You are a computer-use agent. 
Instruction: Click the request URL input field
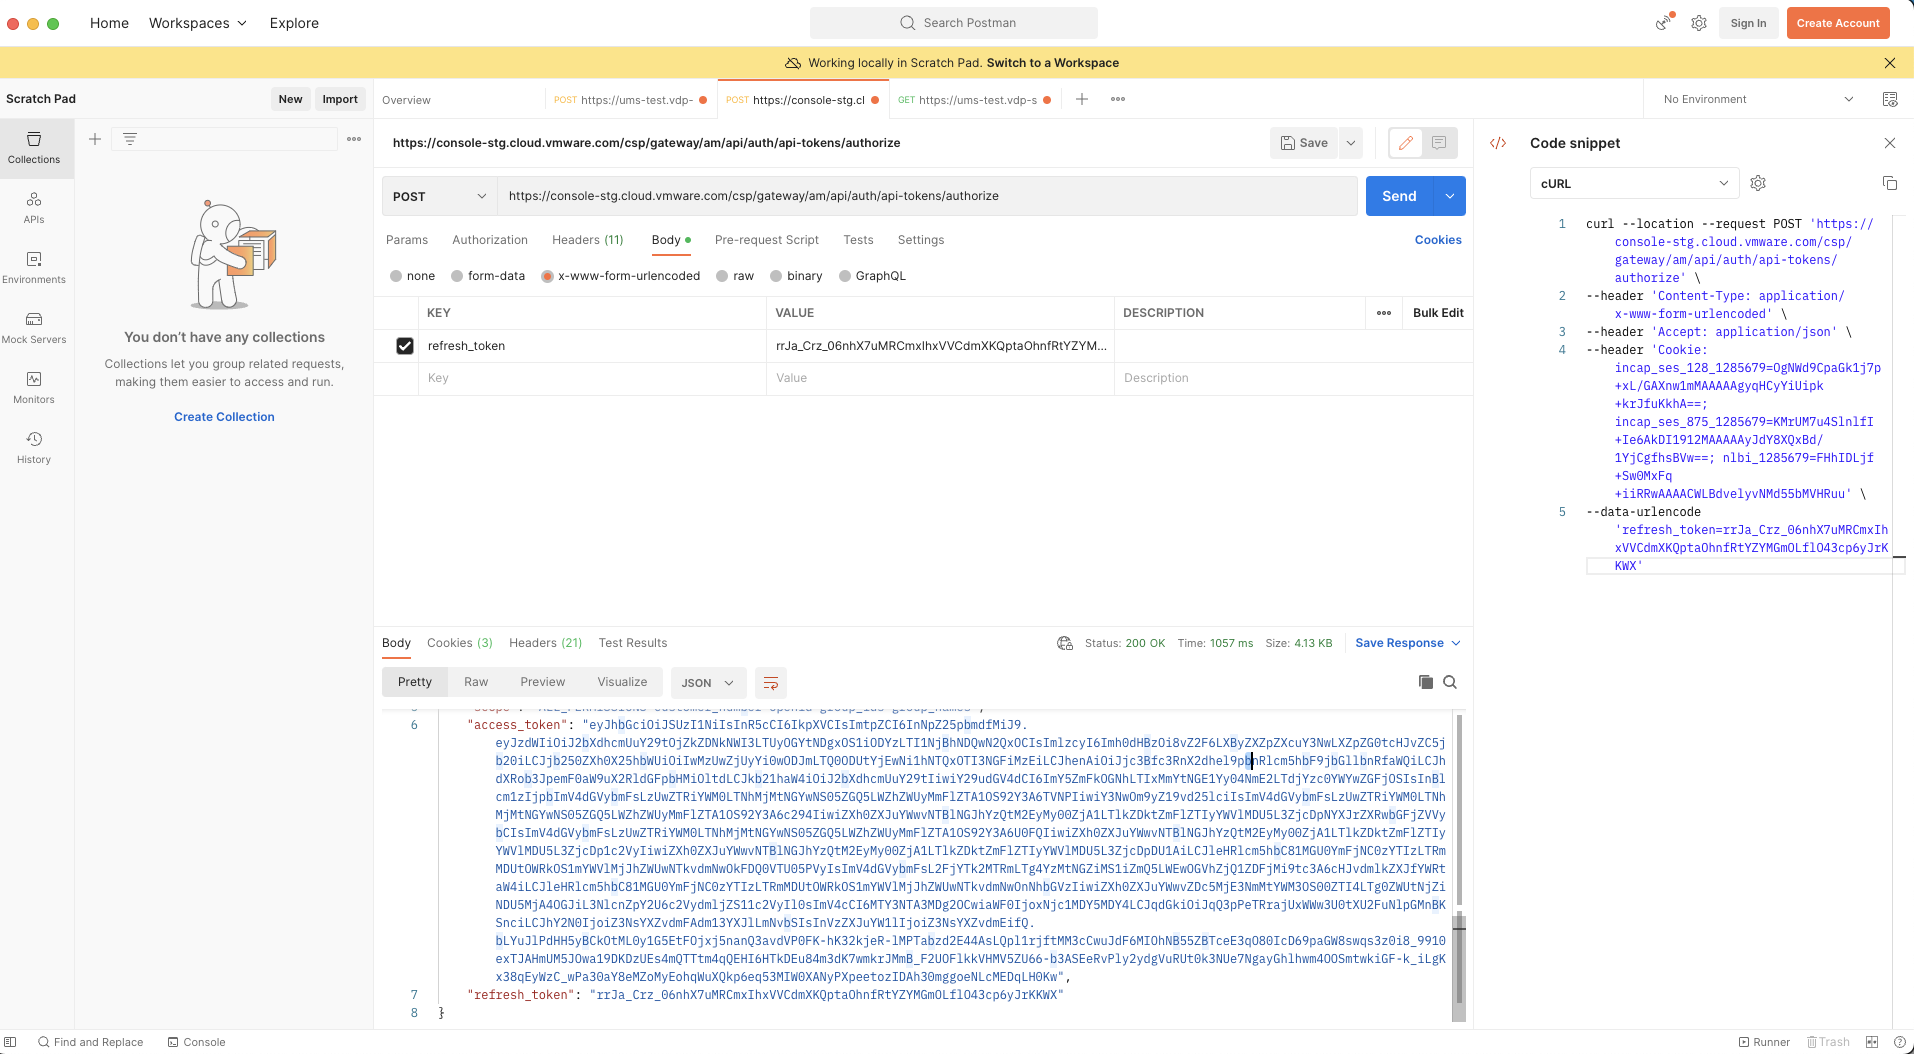point(926,196)
